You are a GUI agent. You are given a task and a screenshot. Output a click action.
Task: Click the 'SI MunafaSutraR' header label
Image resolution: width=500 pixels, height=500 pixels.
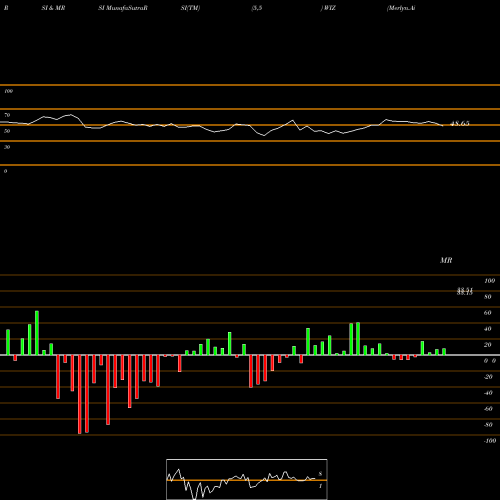coord(123,8)
